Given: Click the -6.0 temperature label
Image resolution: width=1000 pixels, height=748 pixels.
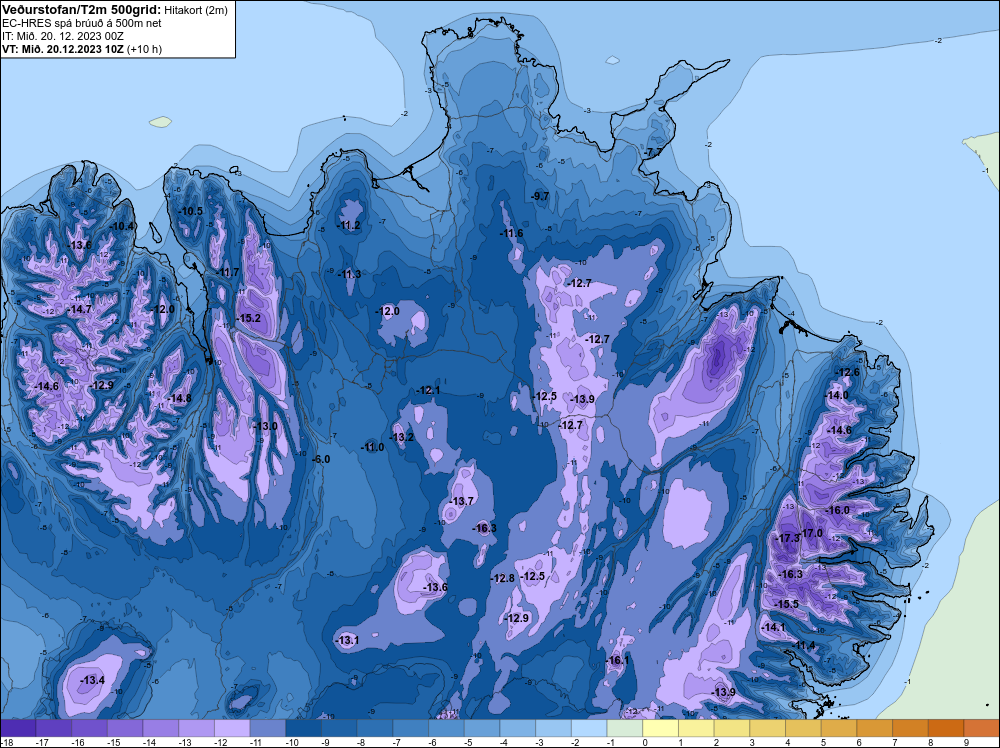Looking at the screenshot, I should tap(321, 459).
